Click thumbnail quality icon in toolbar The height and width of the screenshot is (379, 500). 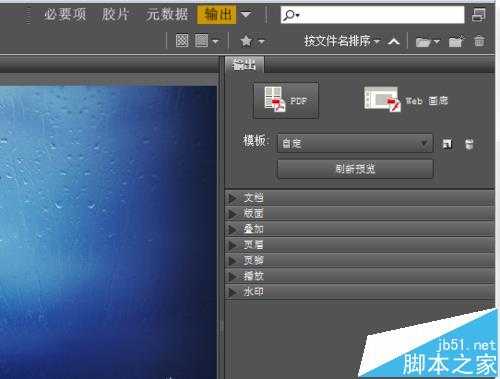click(182, 41)
